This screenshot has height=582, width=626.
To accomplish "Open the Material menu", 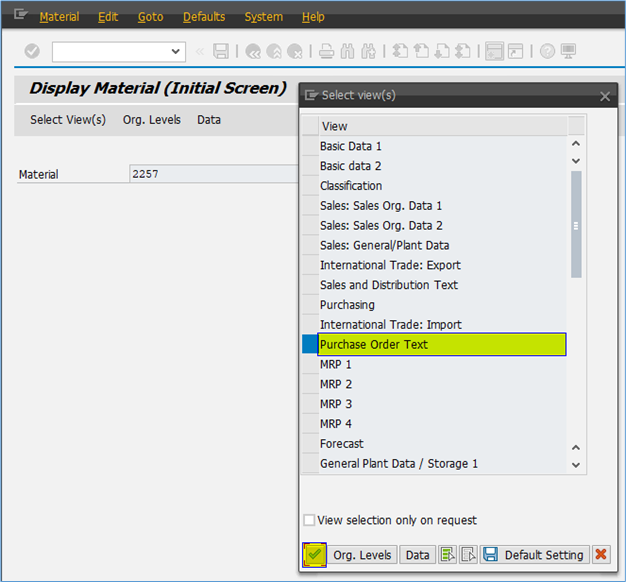I will pyautogui.click(x=59, y=17).
